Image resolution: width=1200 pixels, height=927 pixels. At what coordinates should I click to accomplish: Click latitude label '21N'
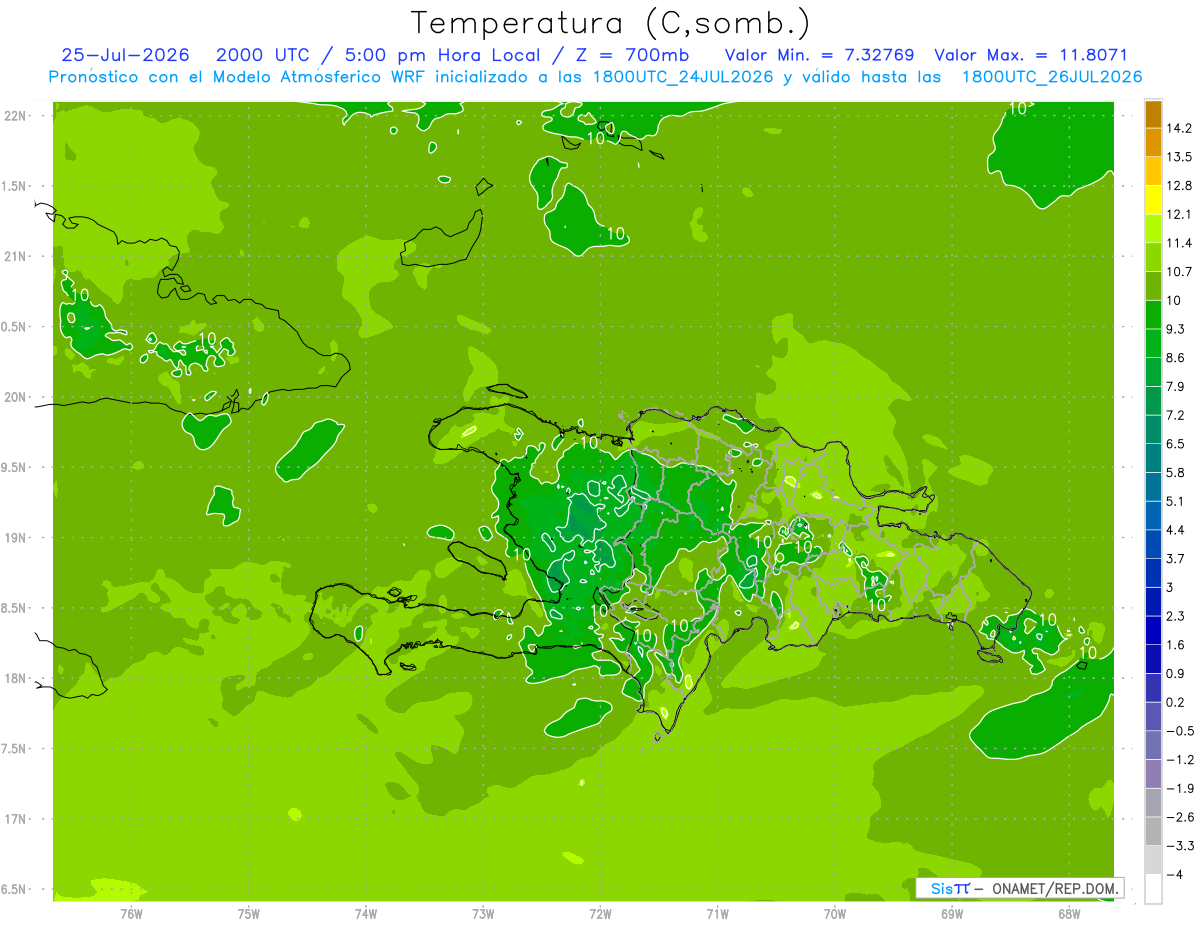tap(16, 256)
